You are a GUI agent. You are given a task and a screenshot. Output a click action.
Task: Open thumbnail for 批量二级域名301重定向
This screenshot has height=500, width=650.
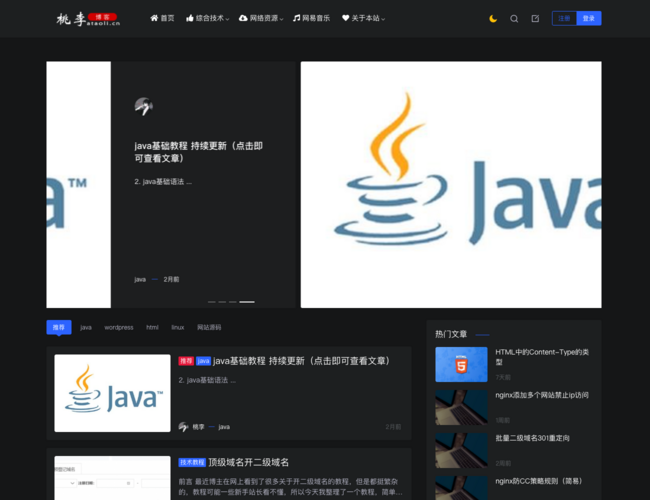coord(461,451)
